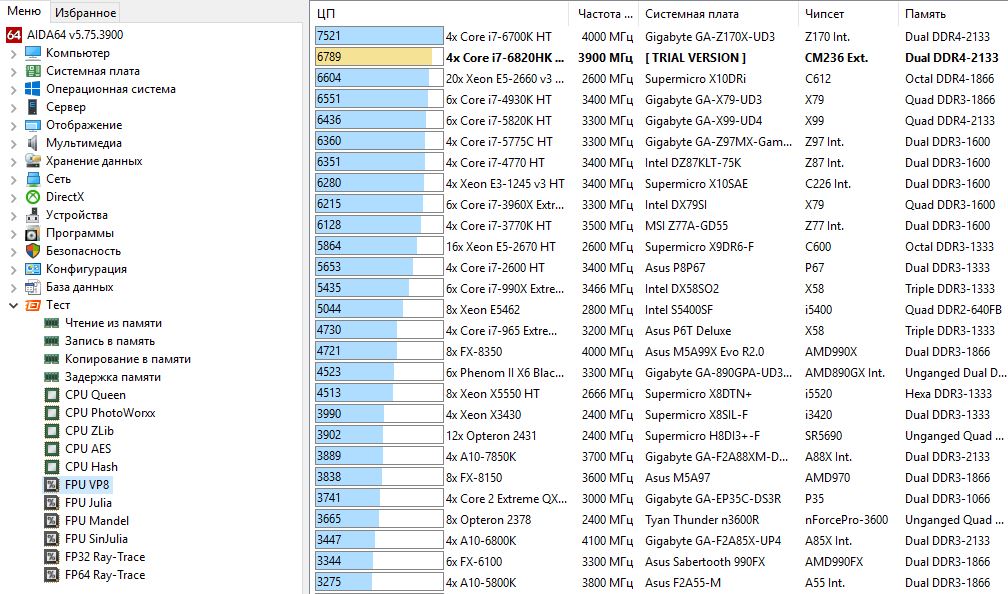Sort by the Системная плата column header
Image resolution: width=1008 pixels, height=594 pixels.
719,14
